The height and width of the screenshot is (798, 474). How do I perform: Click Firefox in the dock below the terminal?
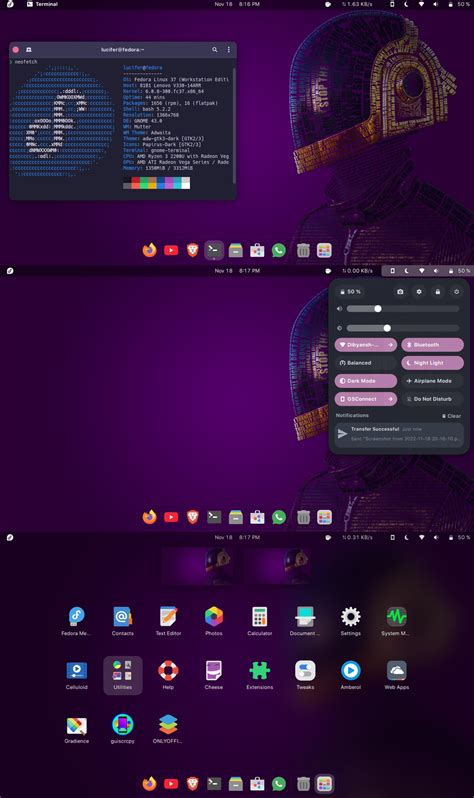(149, 250)
